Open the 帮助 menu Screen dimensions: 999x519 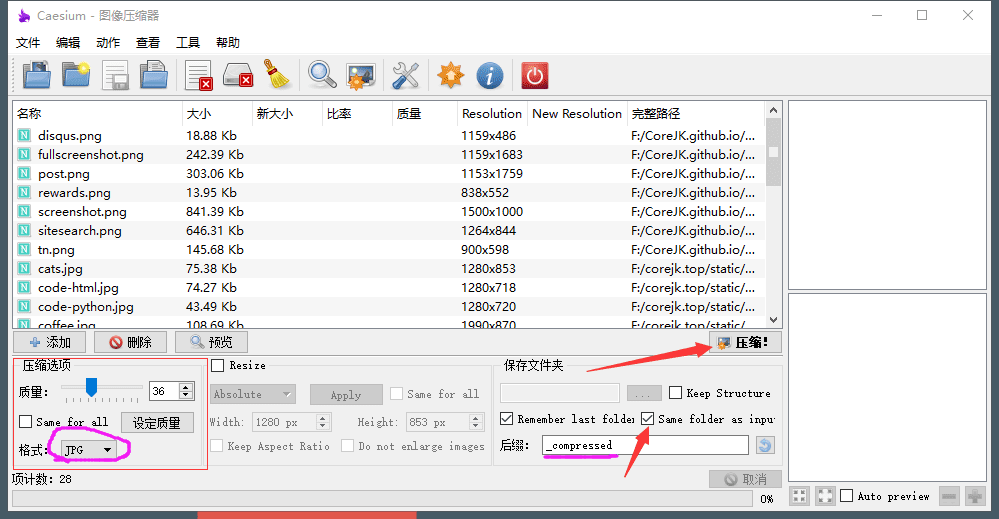(227, 43)
